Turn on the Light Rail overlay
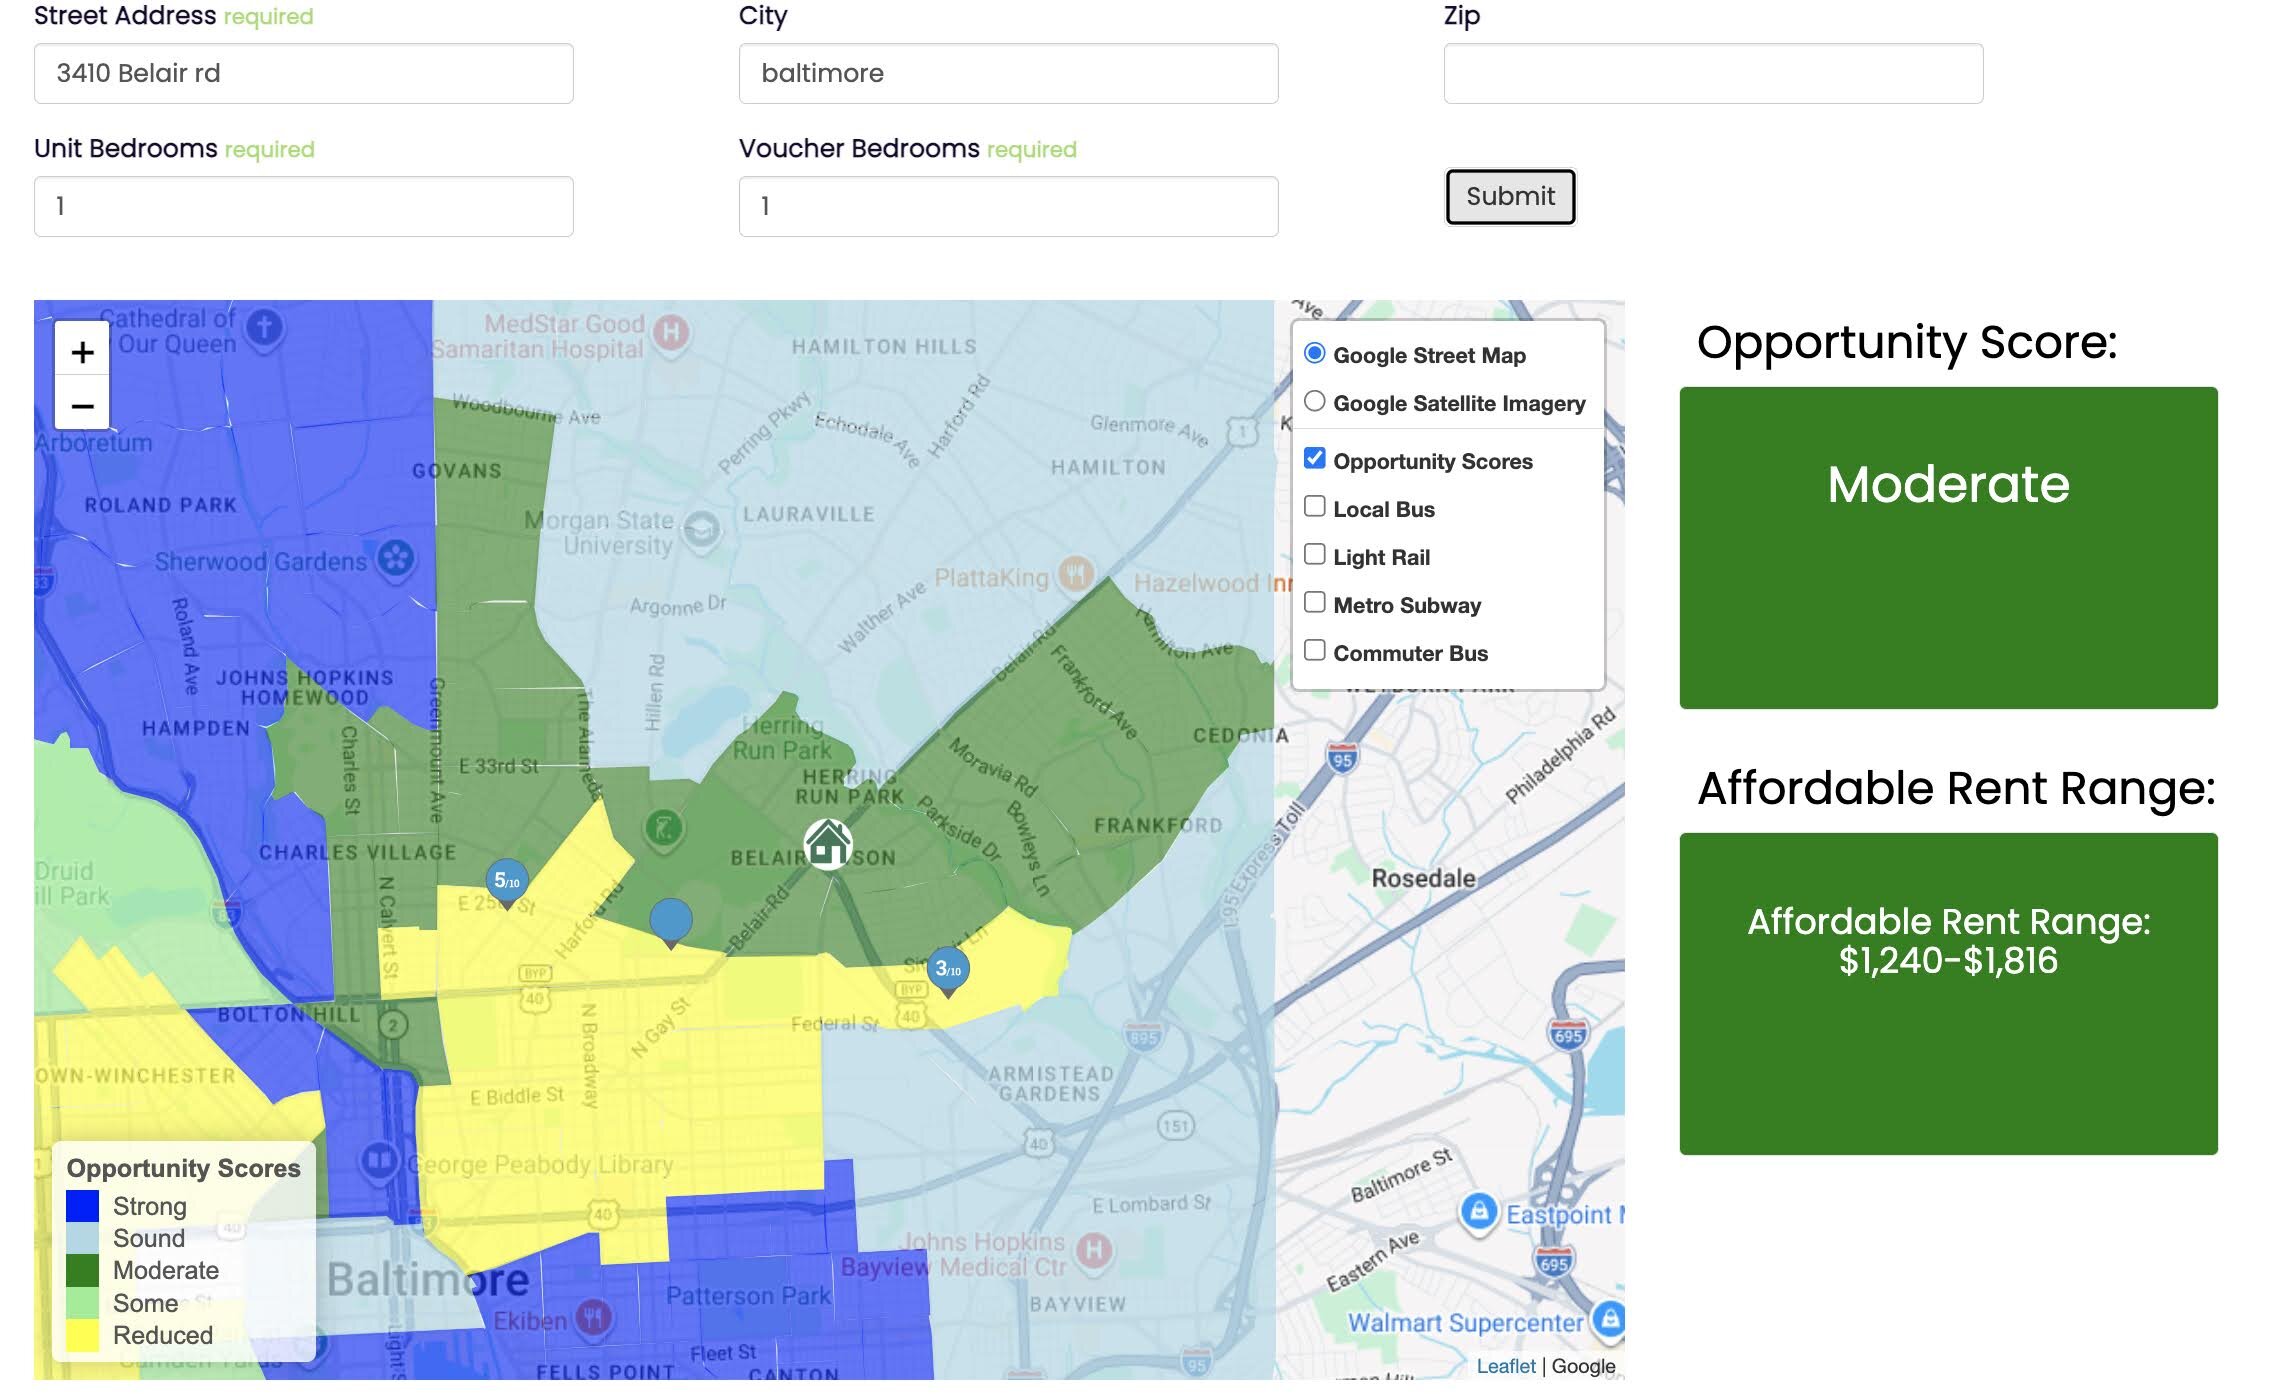2276x1394 pixels. [x=1315, y=554]
